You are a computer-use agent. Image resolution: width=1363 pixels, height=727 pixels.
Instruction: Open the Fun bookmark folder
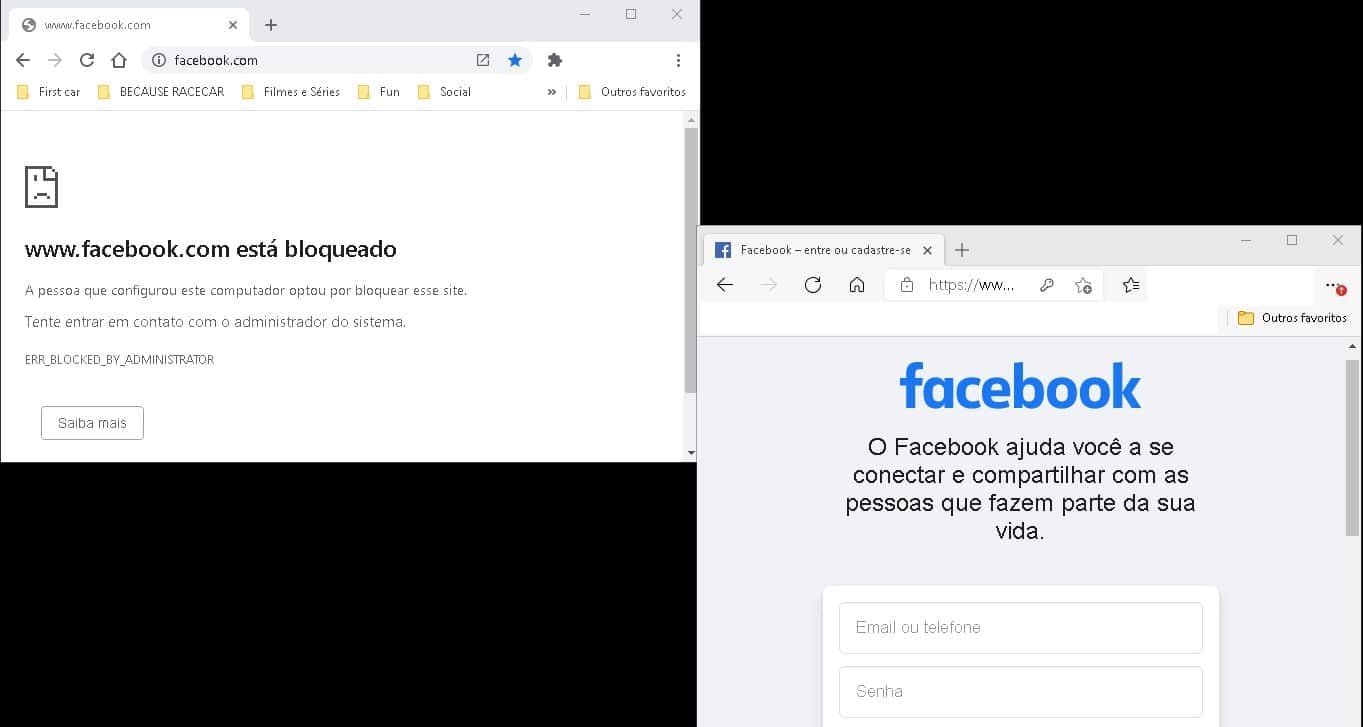pyautogui.click(x=379, y=92)
